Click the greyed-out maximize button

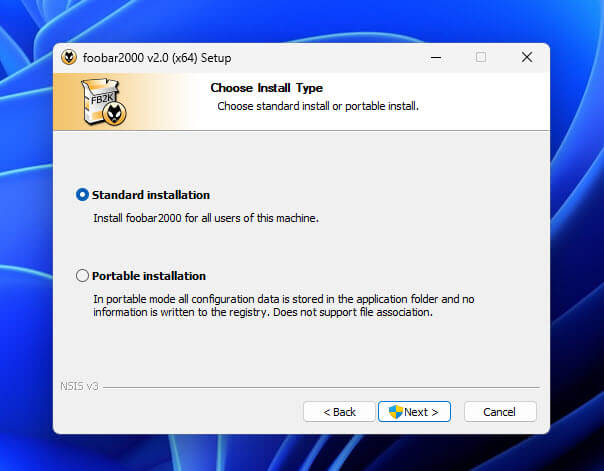(x=481, y=58)
